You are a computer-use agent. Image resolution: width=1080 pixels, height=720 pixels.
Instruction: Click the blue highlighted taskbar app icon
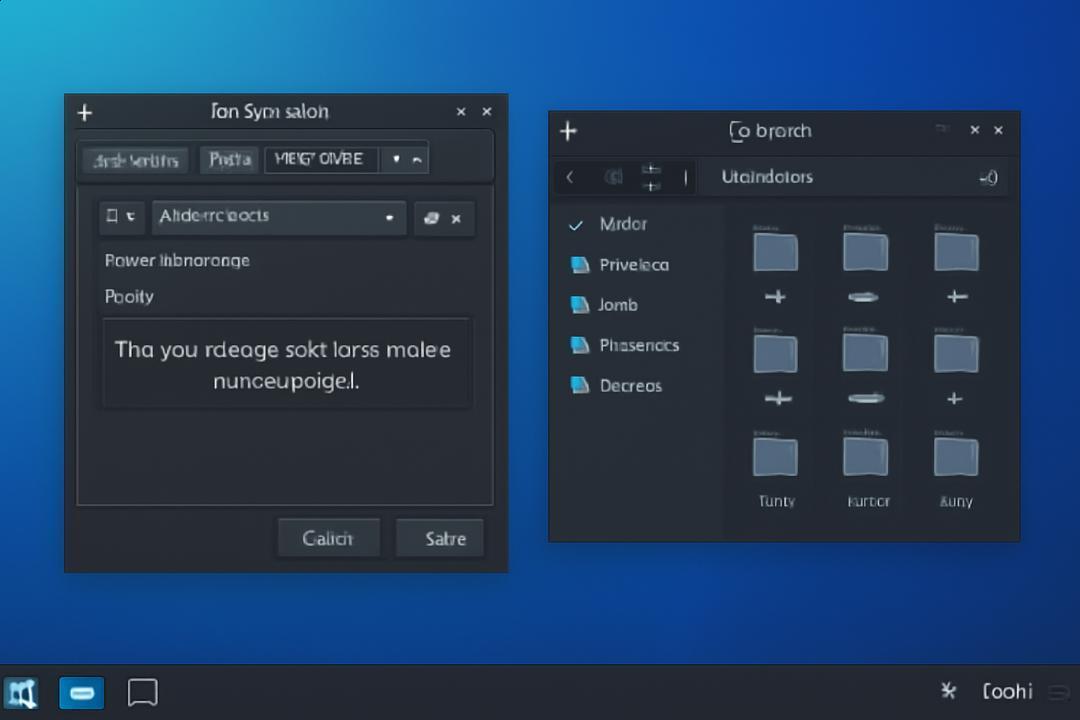click(82, 692)
